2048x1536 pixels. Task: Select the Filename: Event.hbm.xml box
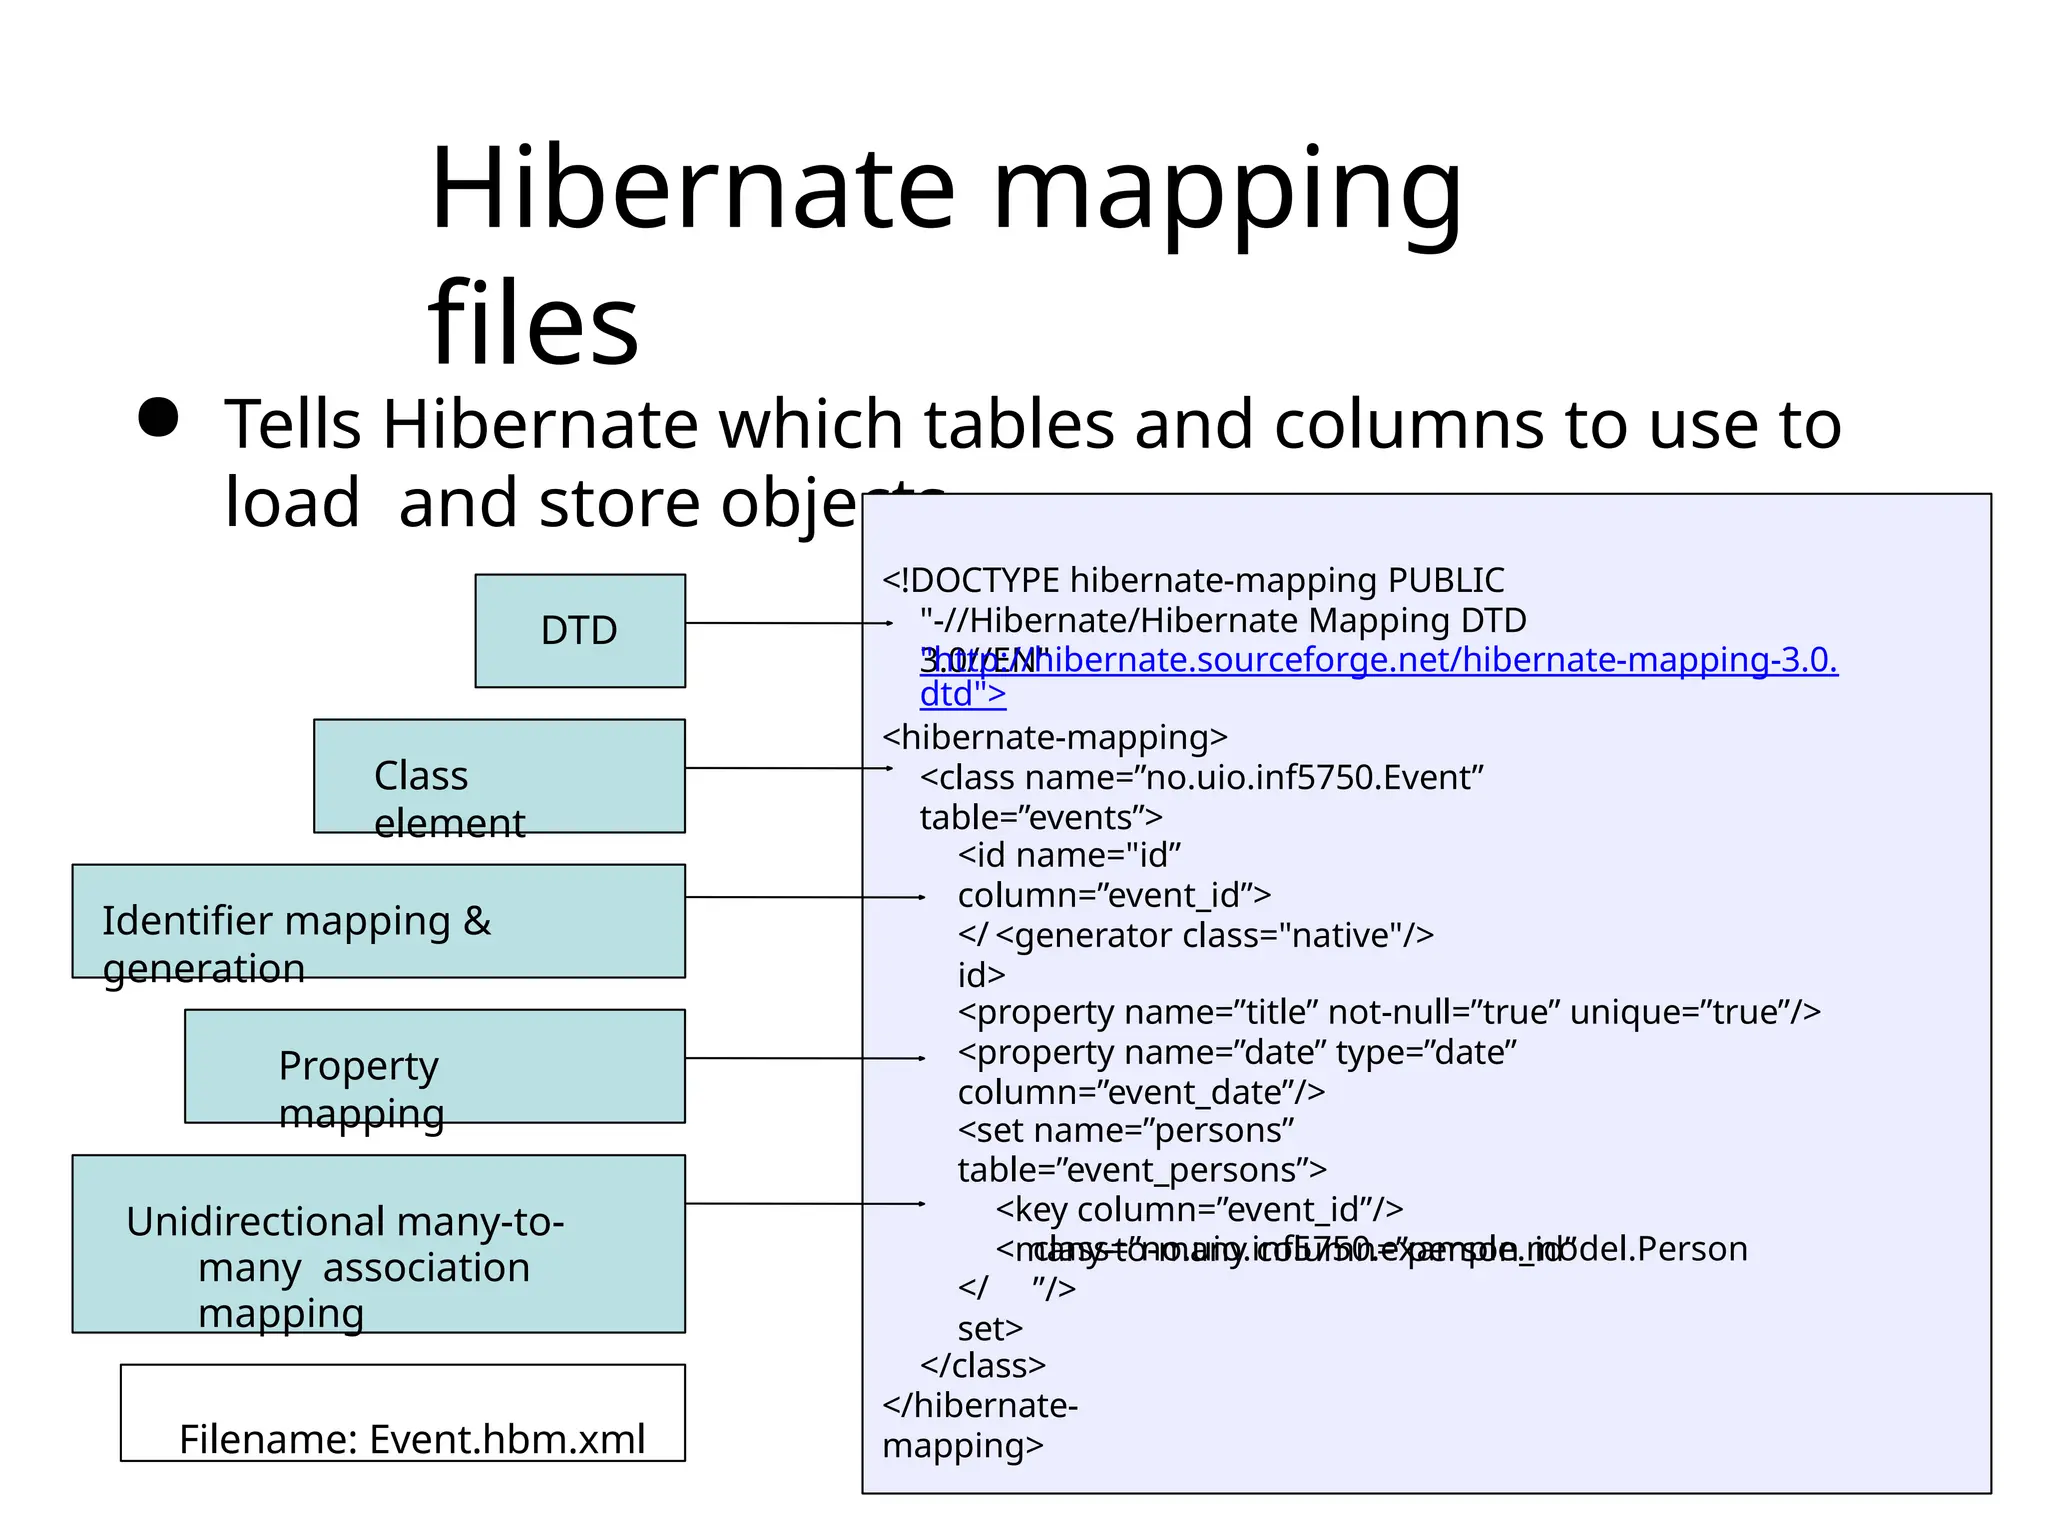pyautogui.click(x=403, y=1412)
